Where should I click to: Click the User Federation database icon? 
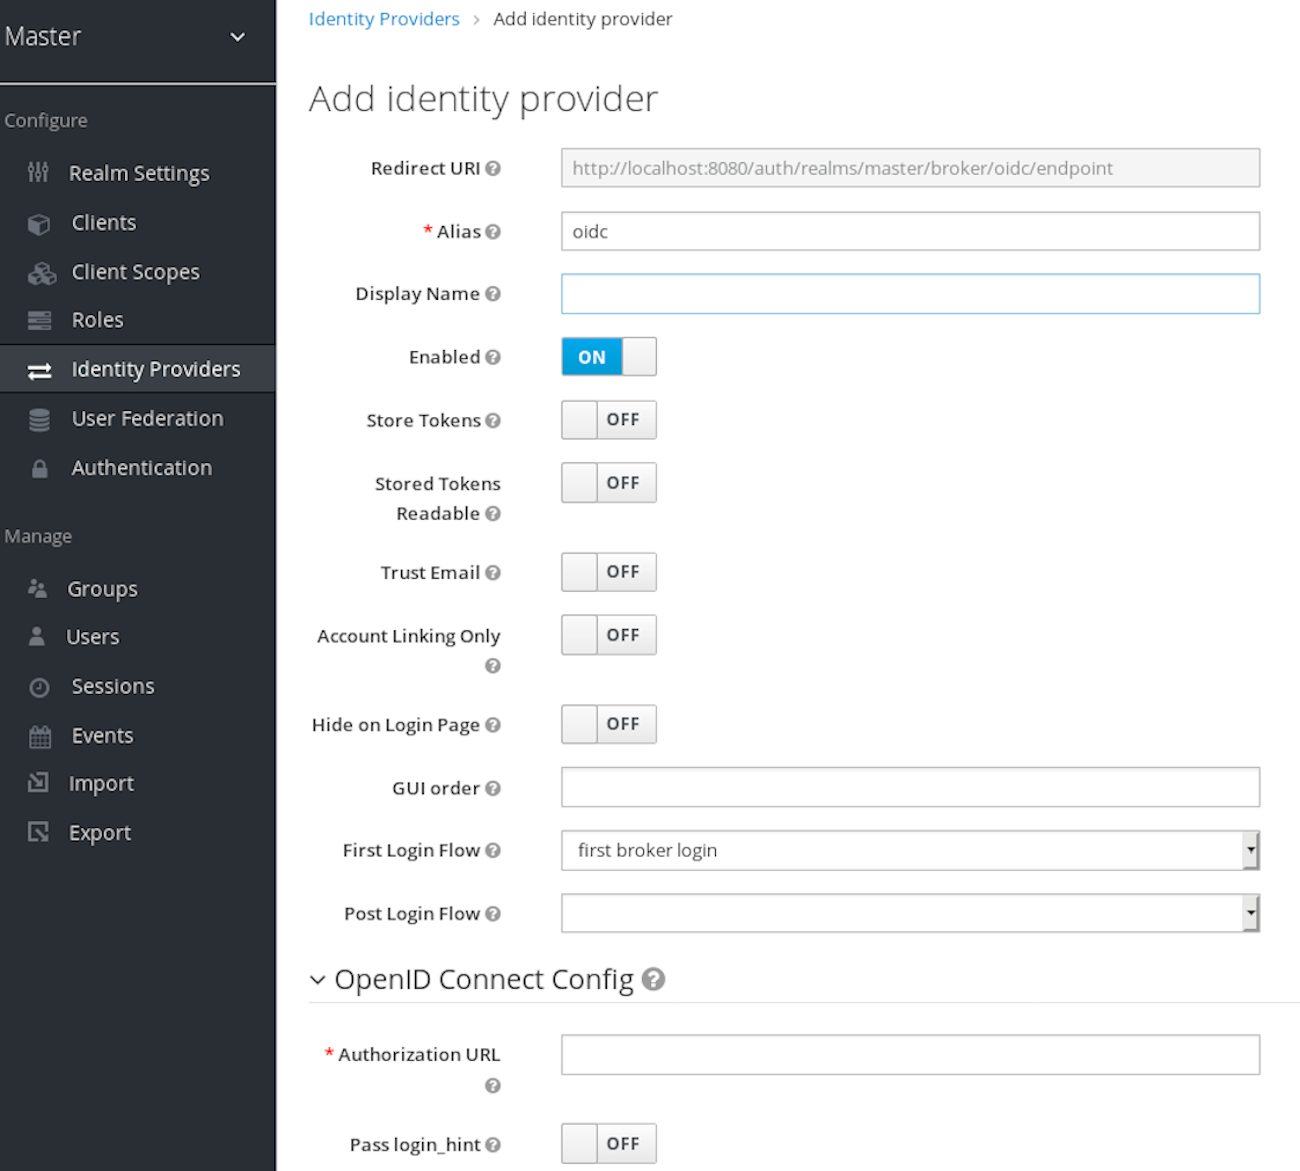tap(39, 420)
